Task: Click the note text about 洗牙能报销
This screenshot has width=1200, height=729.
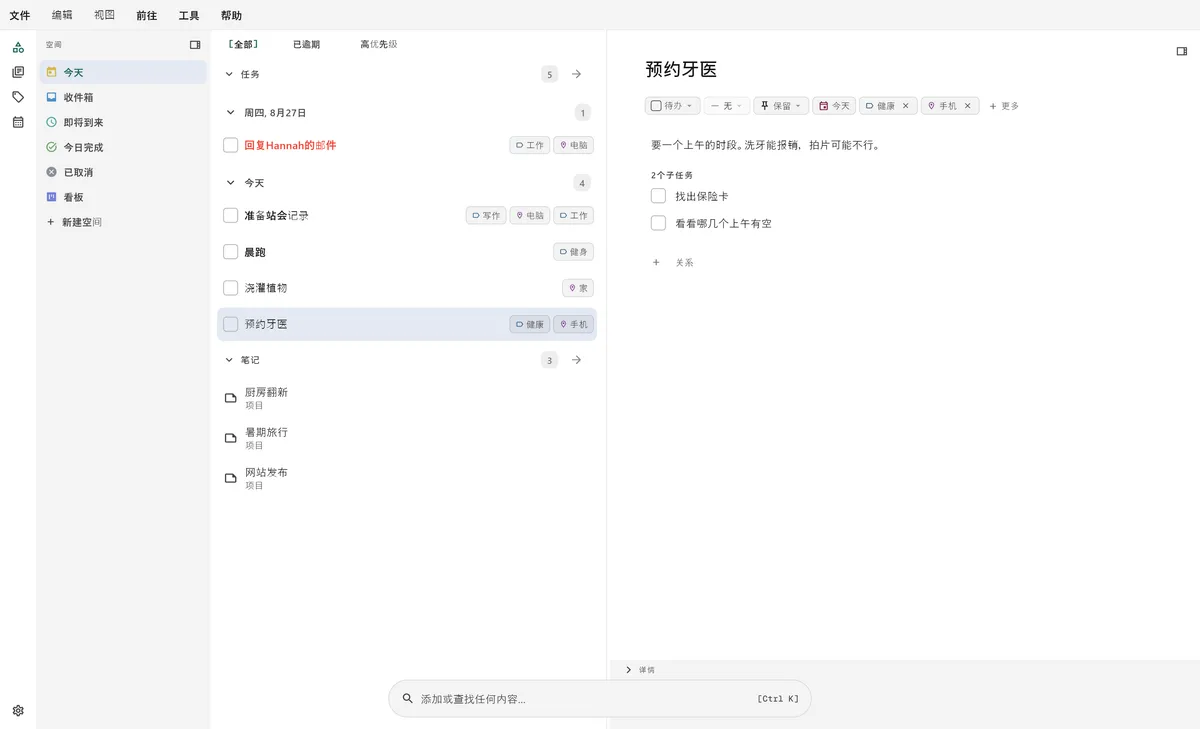Action: coord(765,146)
